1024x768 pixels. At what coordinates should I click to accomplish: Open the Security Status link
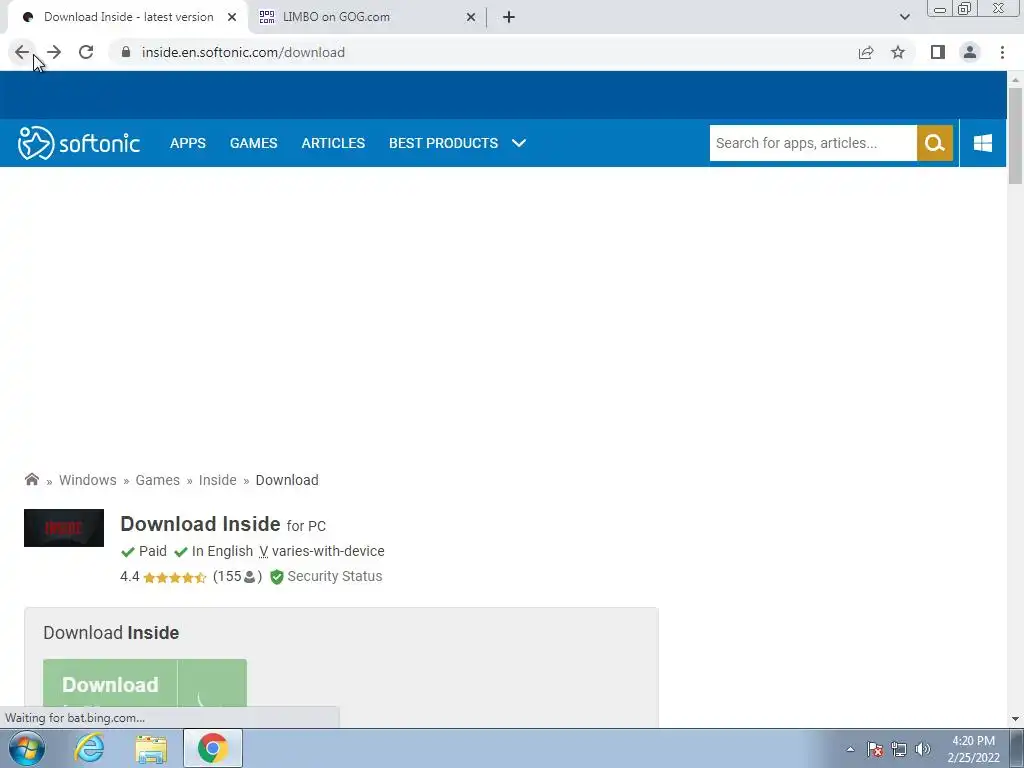pyautogui.click(x=334, y=577)
